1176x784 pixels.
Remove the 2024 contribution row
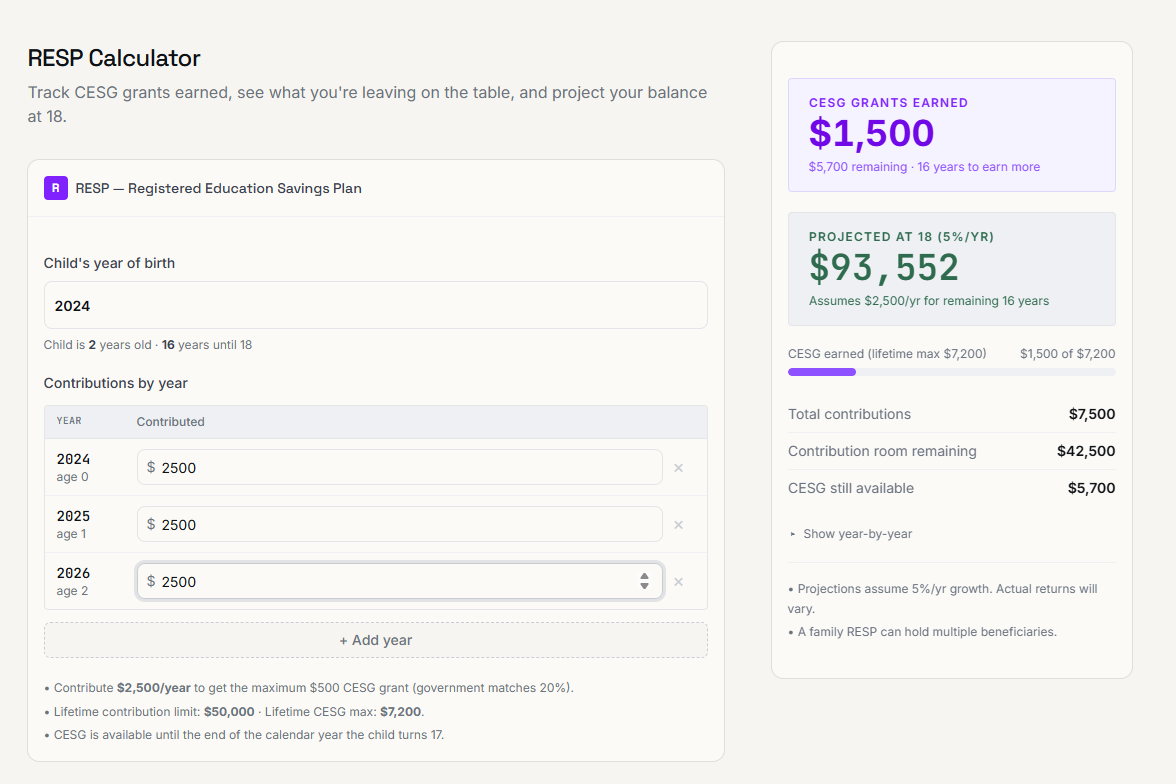click(678, 468)
